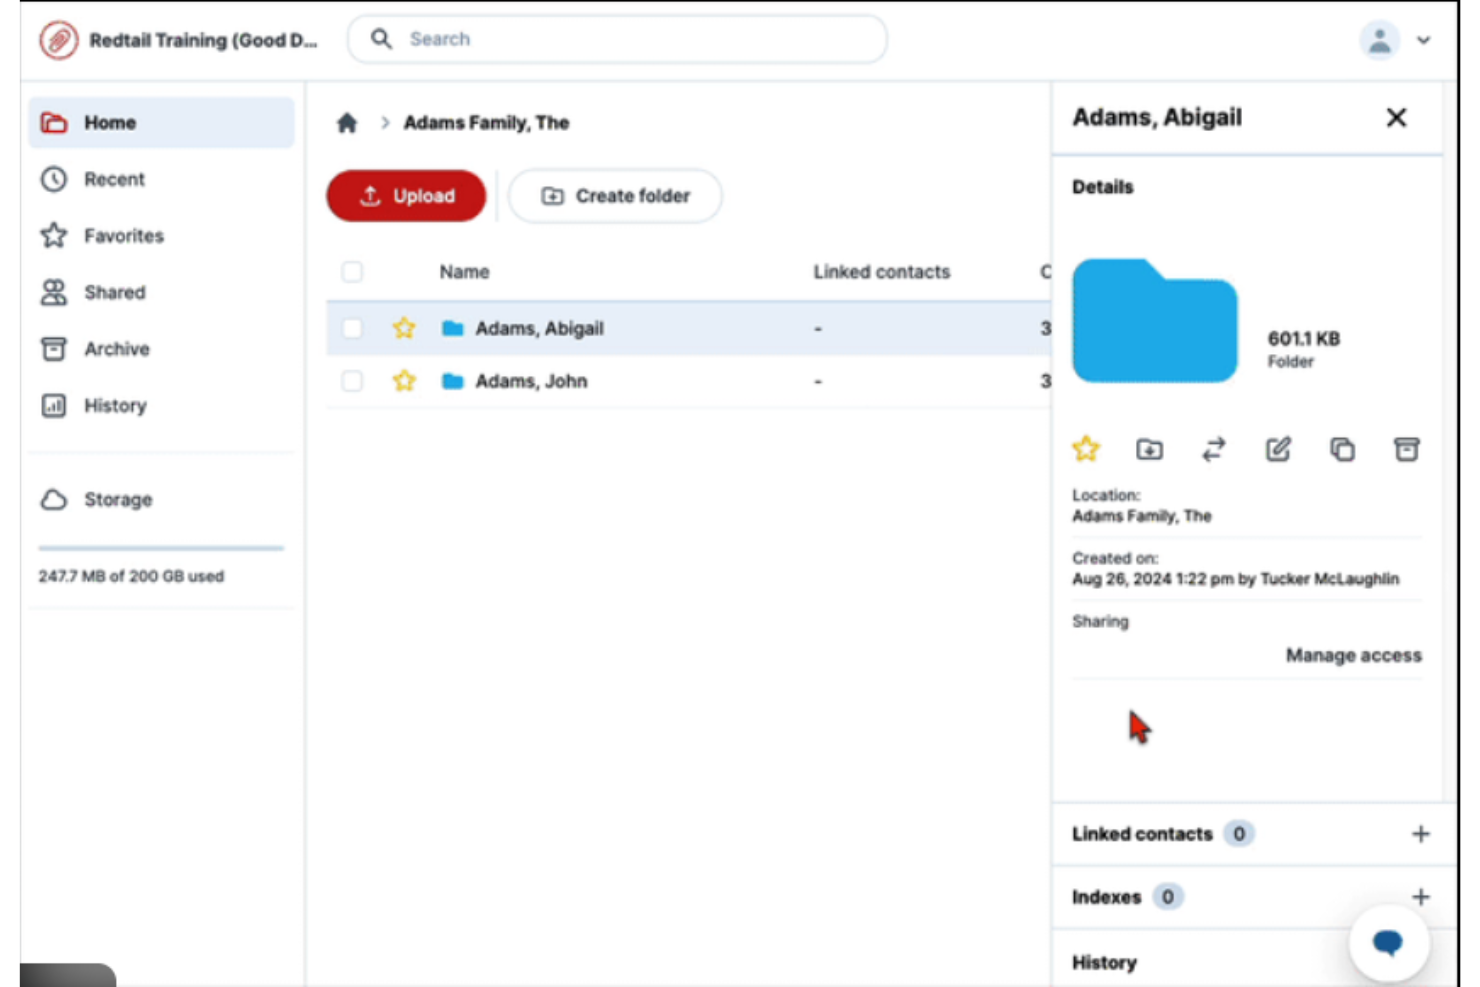Screen dimensions: 1480x987
Task: Open the History section in sidebar
Action: tap(114, 406)
